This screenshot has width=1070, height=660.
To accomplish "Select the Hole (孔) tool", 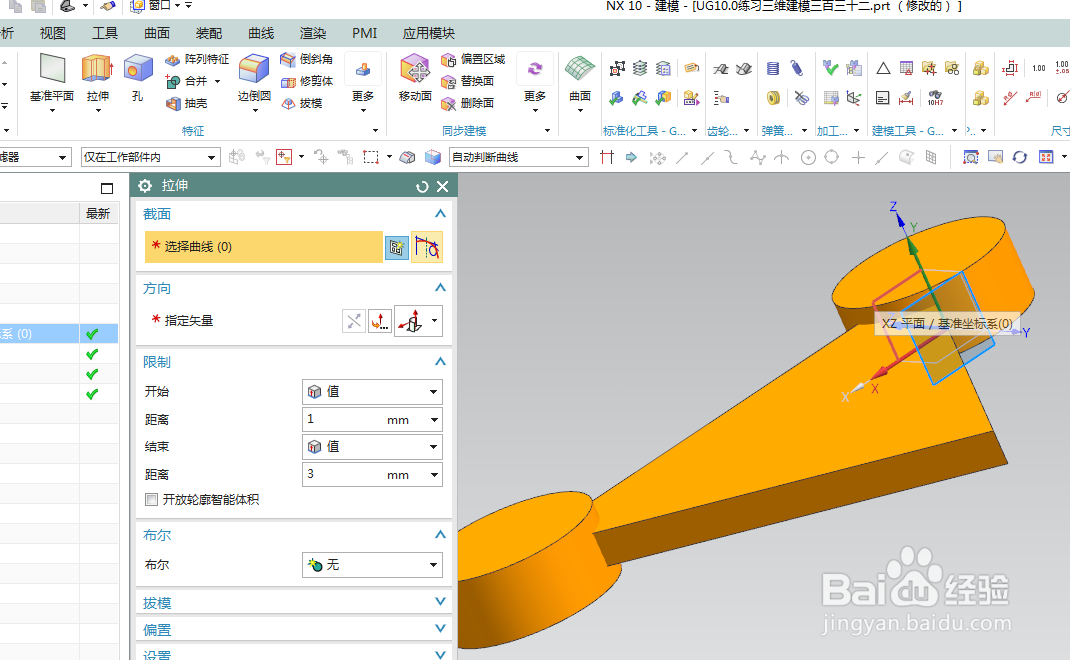I will pyautogui.click(x=138, y=78).
